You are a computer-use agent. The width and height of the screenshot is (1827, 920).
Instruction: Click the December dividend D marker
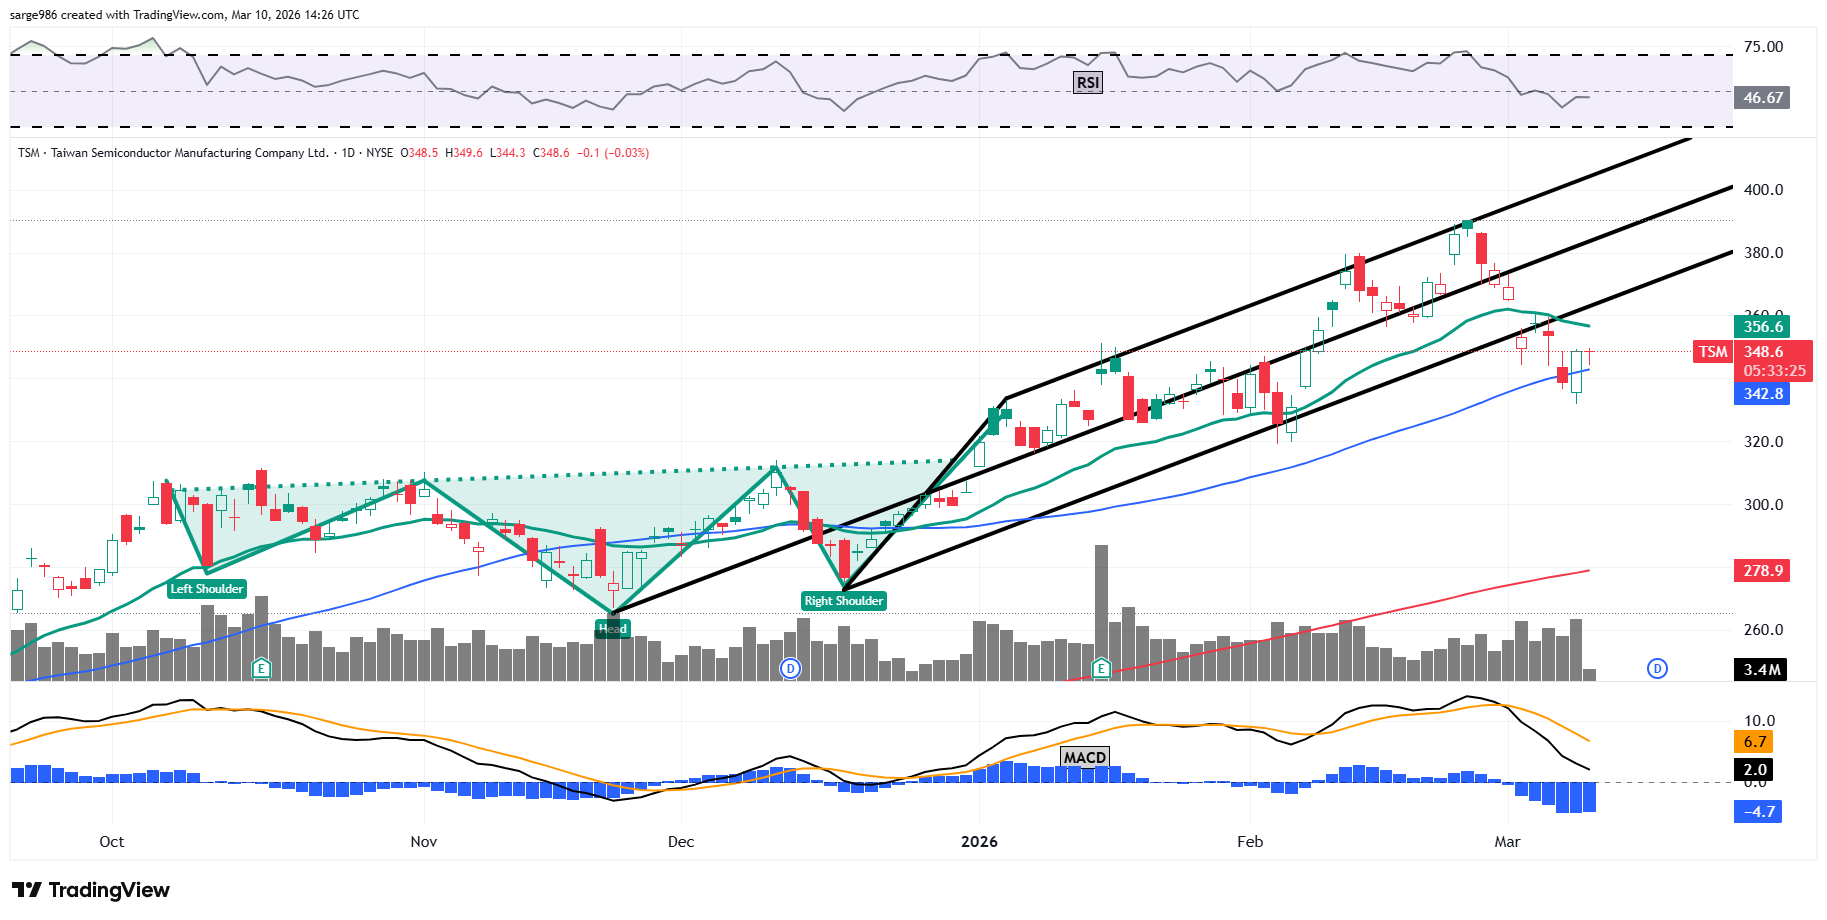790,668
